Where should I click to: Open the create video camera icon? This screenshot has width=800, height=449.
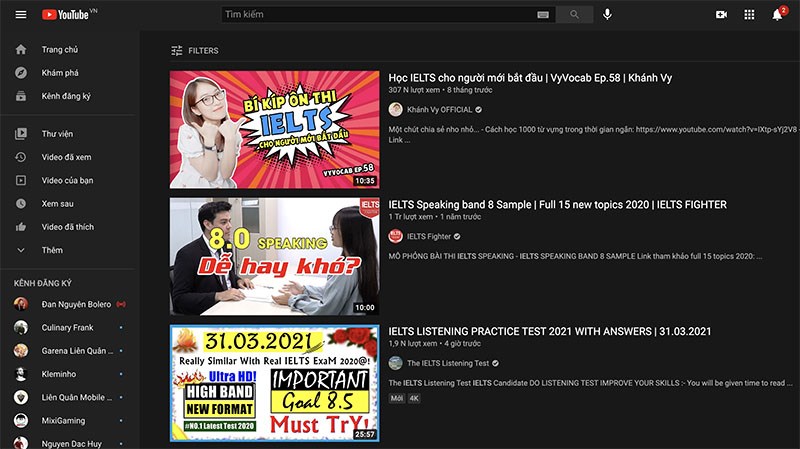tap(721, 15)
